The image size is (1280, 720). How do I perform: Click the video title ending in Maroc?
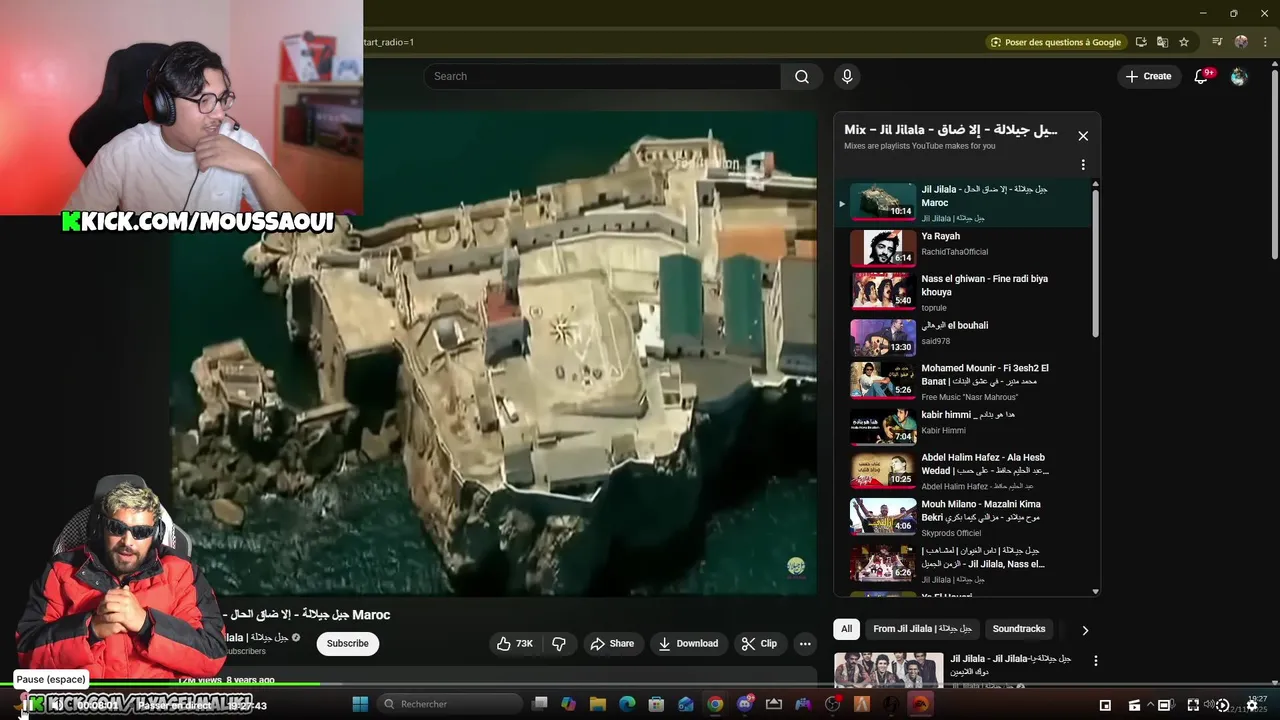point(306,615)
